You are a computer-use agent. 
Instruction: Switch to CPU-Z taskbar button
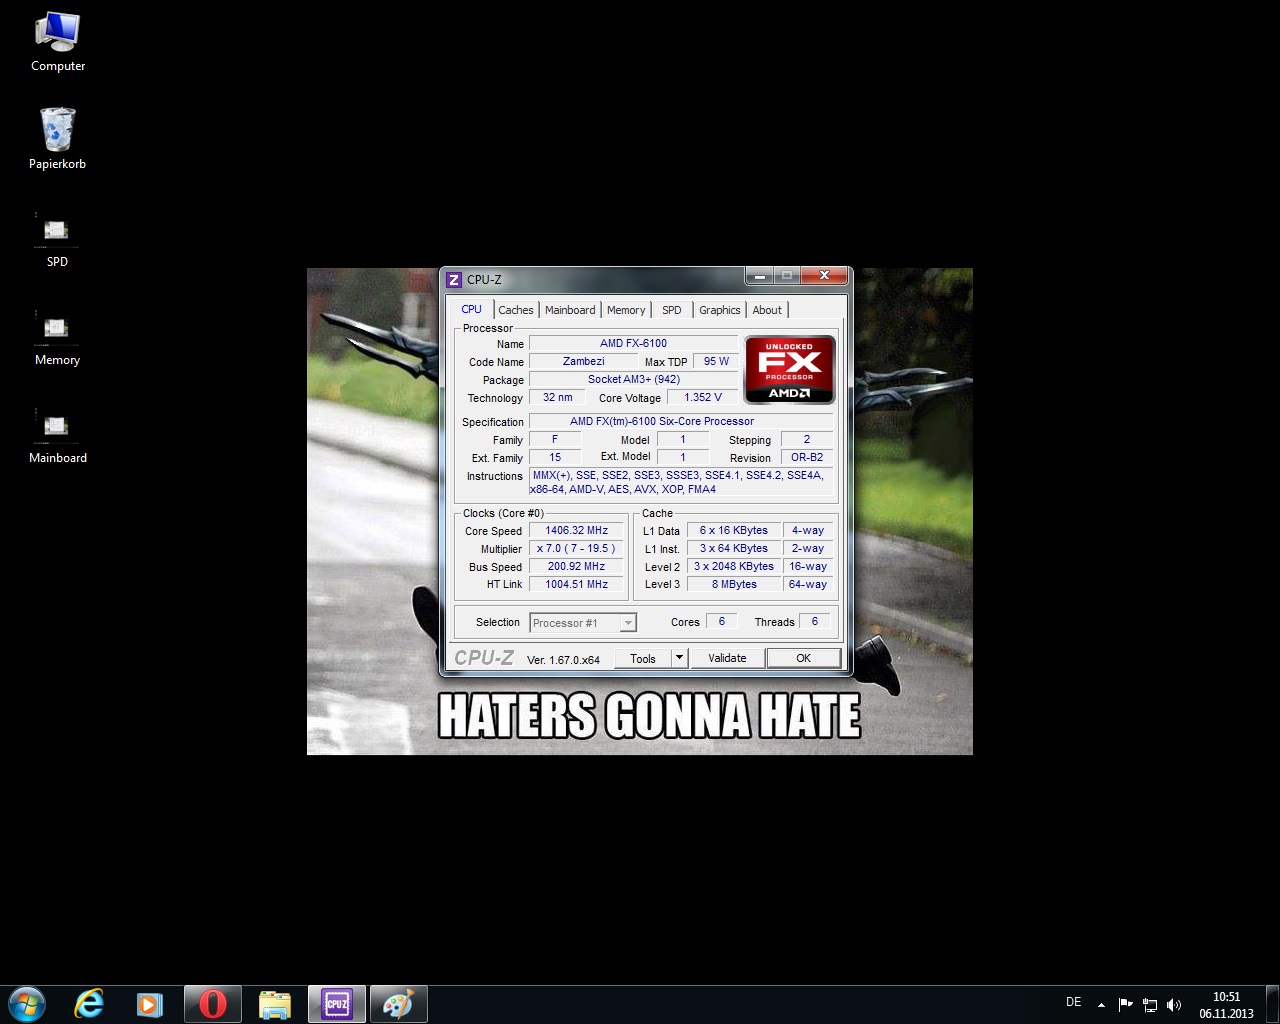337,1004
